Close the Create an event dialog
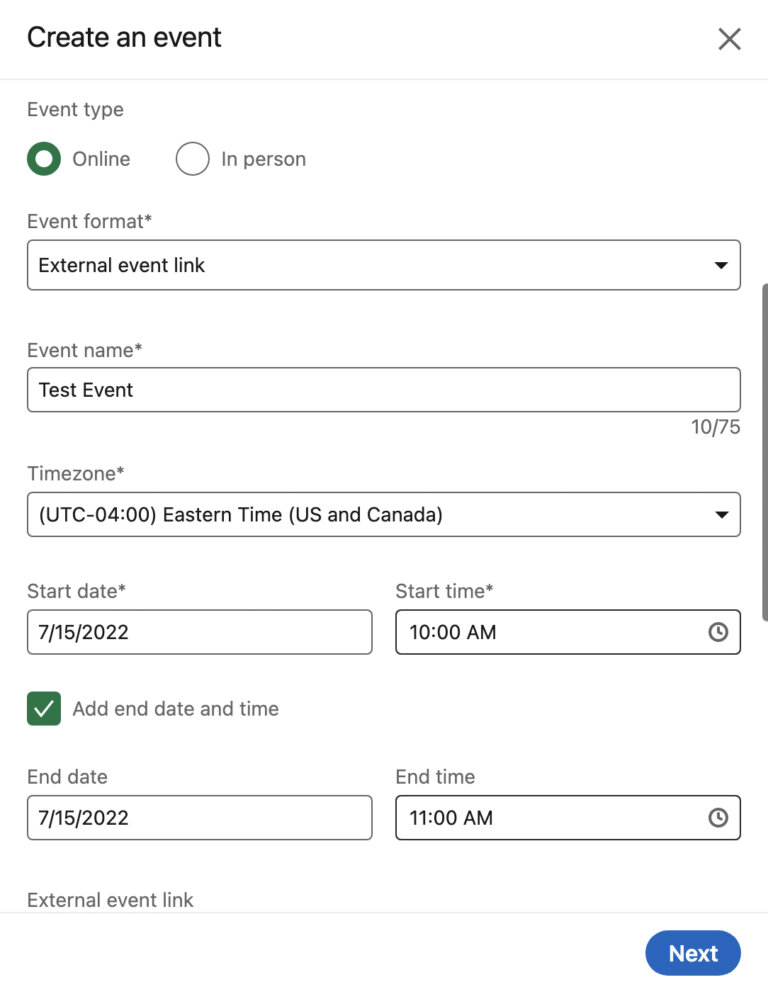Image resolution: width=768 pixels, height=987 pixels. pos(729,39)
